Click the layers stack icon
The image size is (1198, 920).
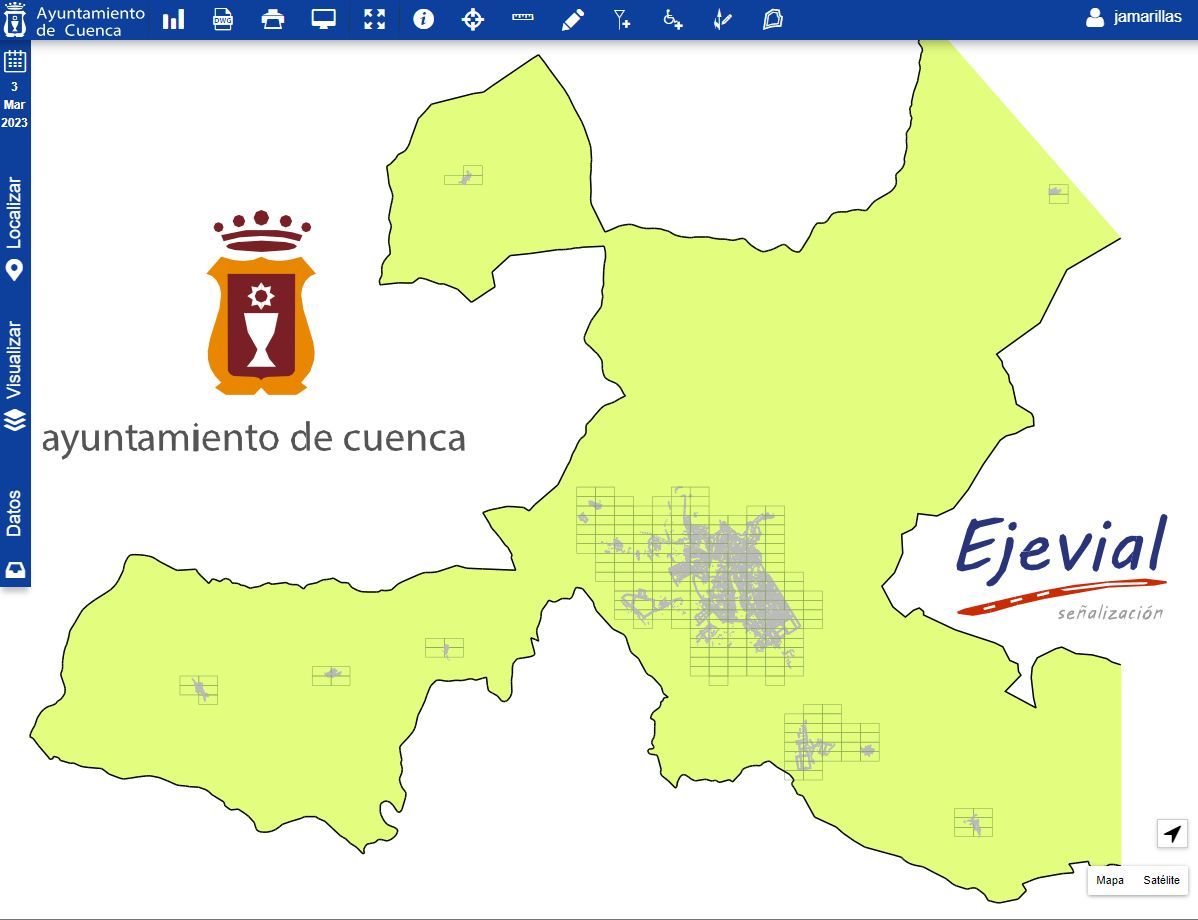pos(15,420)
